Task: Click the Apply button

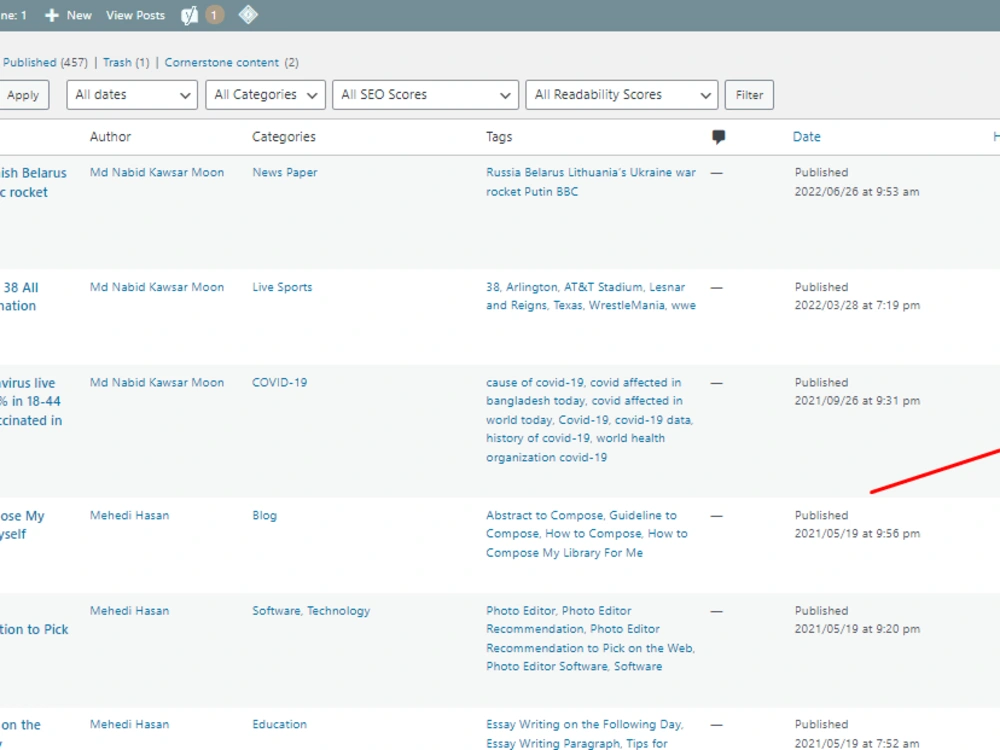Action: (23, 95)
